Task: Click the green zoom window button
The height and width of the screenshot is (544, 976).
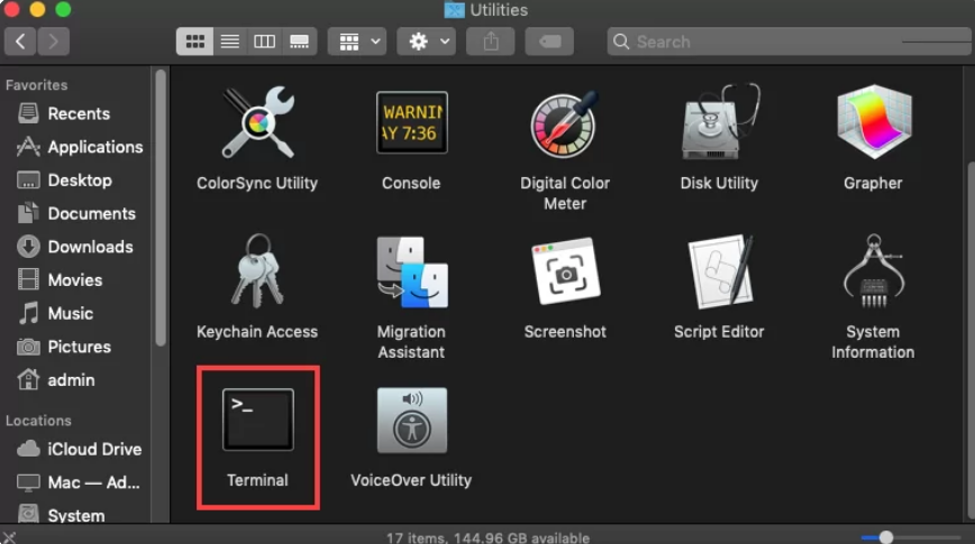Action: tap(63, 9)
